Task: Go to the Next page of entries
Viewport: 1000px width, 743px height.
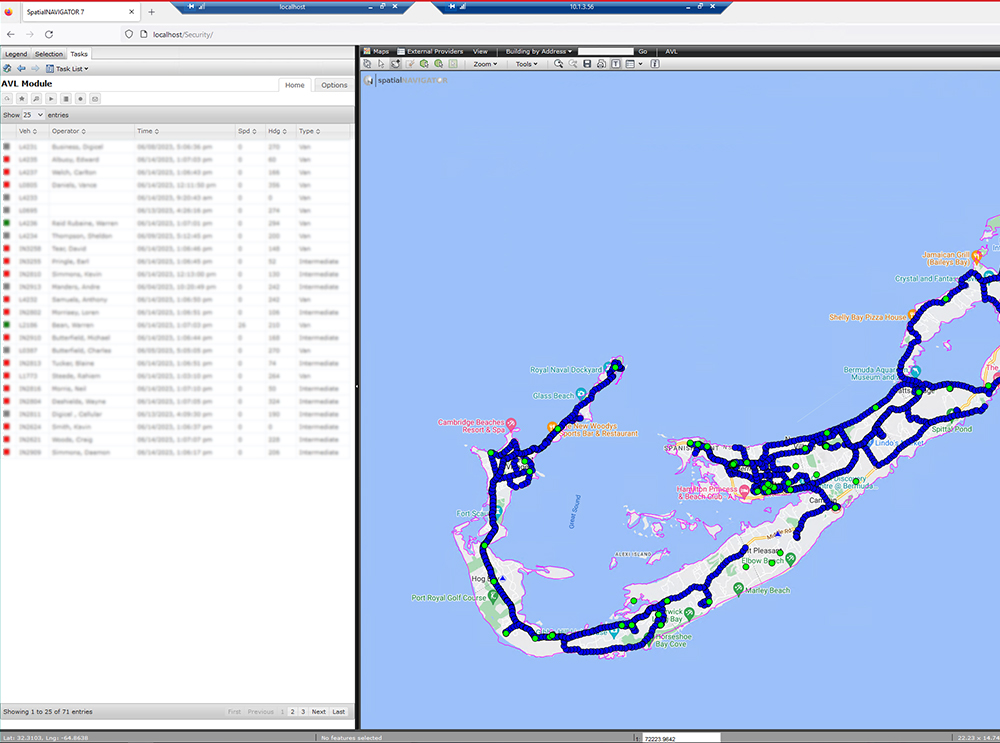Action: (x=319, y=712)
